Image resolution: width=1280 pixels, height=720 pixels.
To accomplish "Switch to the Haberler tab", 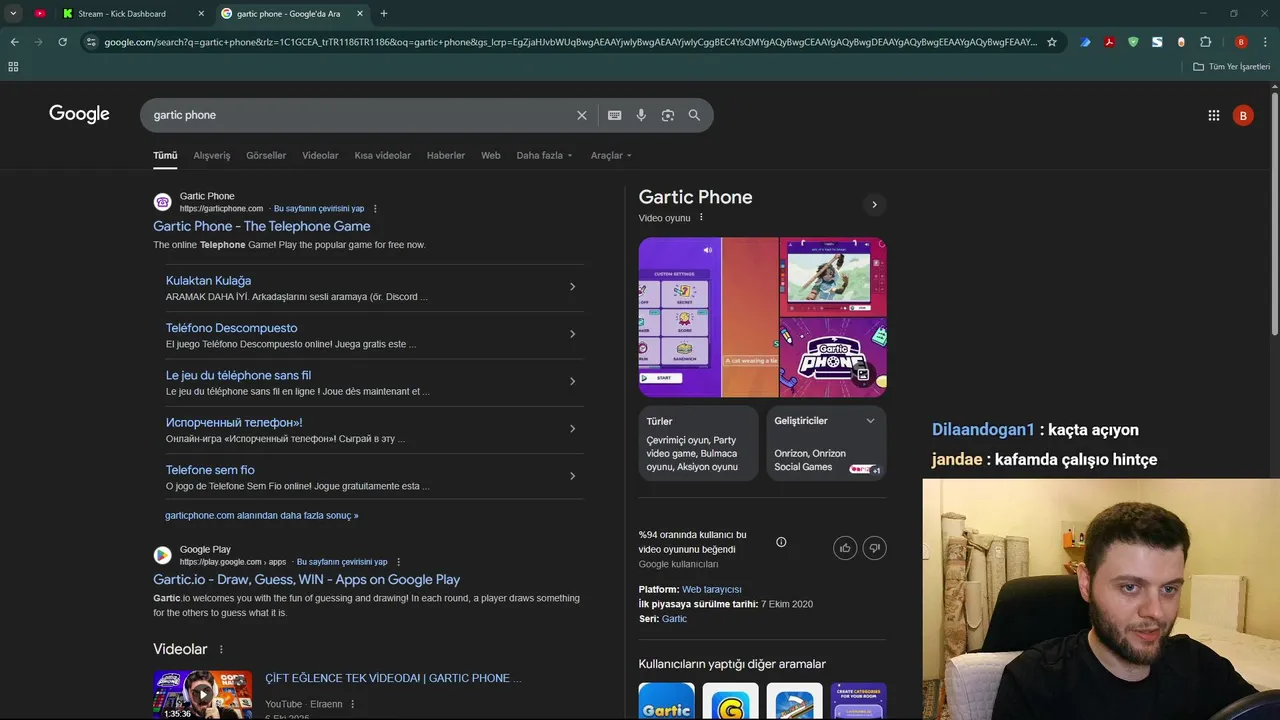I will coord(446,155).
